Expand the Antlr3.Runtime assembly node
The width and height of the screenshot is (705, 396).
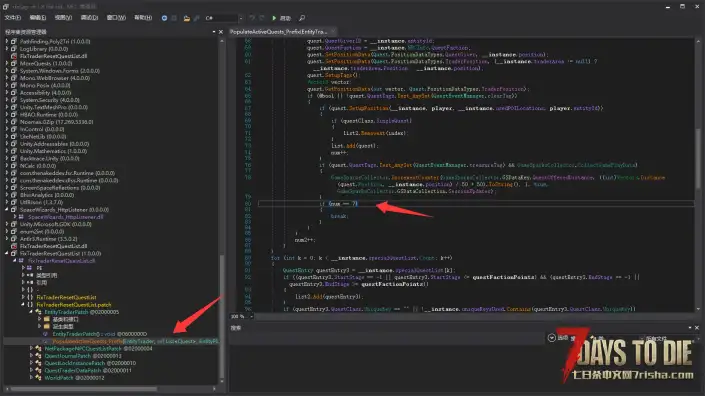tap(7, 239)
